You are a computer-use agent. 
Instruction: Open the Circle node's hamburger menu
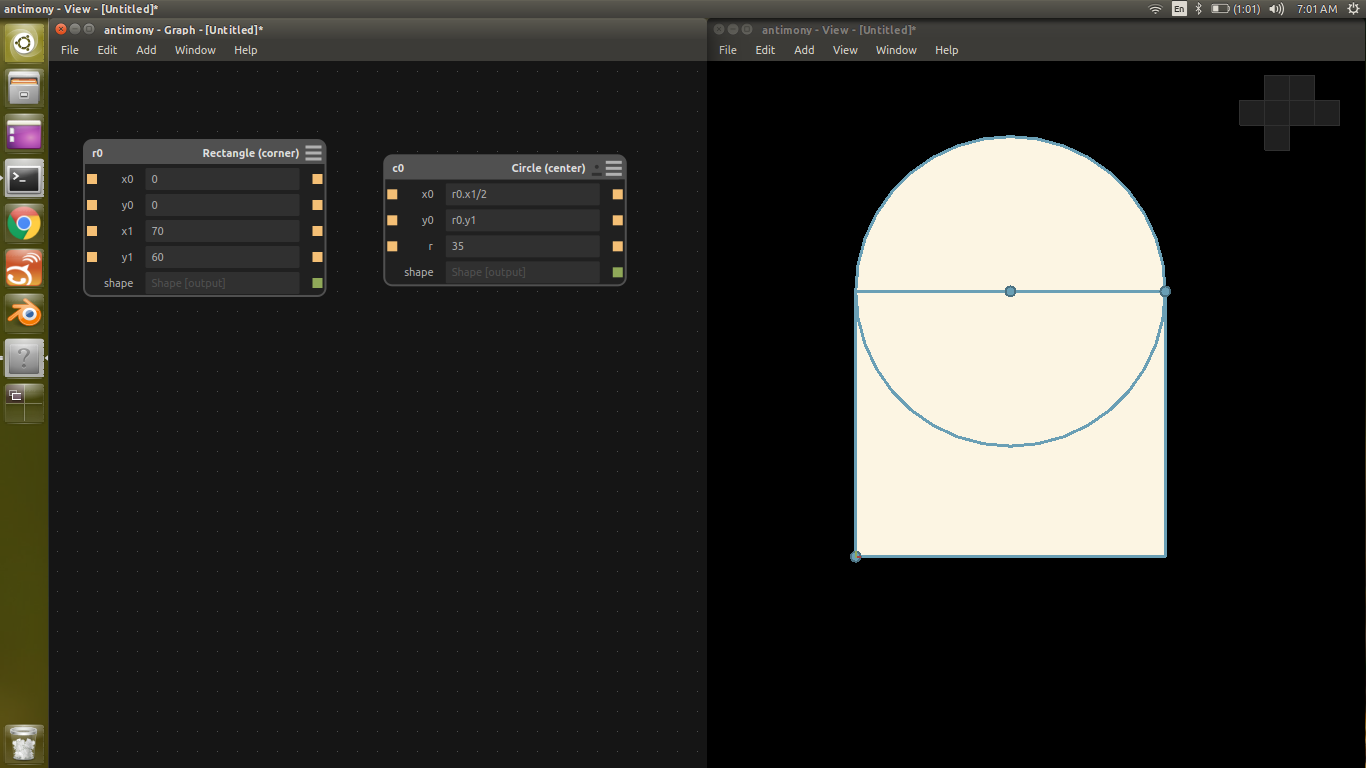613,168
